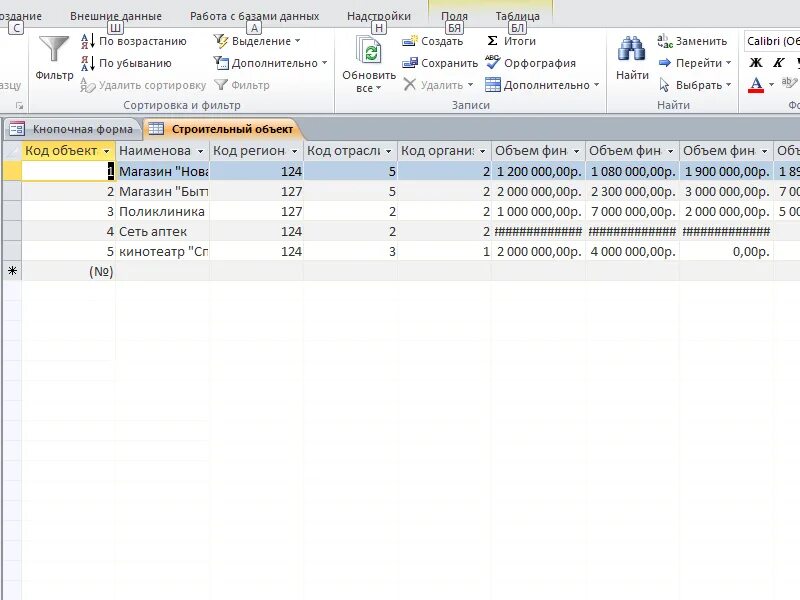This screenshot has width=800, height=600.
Task: Open the Код объект column filter arrow
Action: 106,151
